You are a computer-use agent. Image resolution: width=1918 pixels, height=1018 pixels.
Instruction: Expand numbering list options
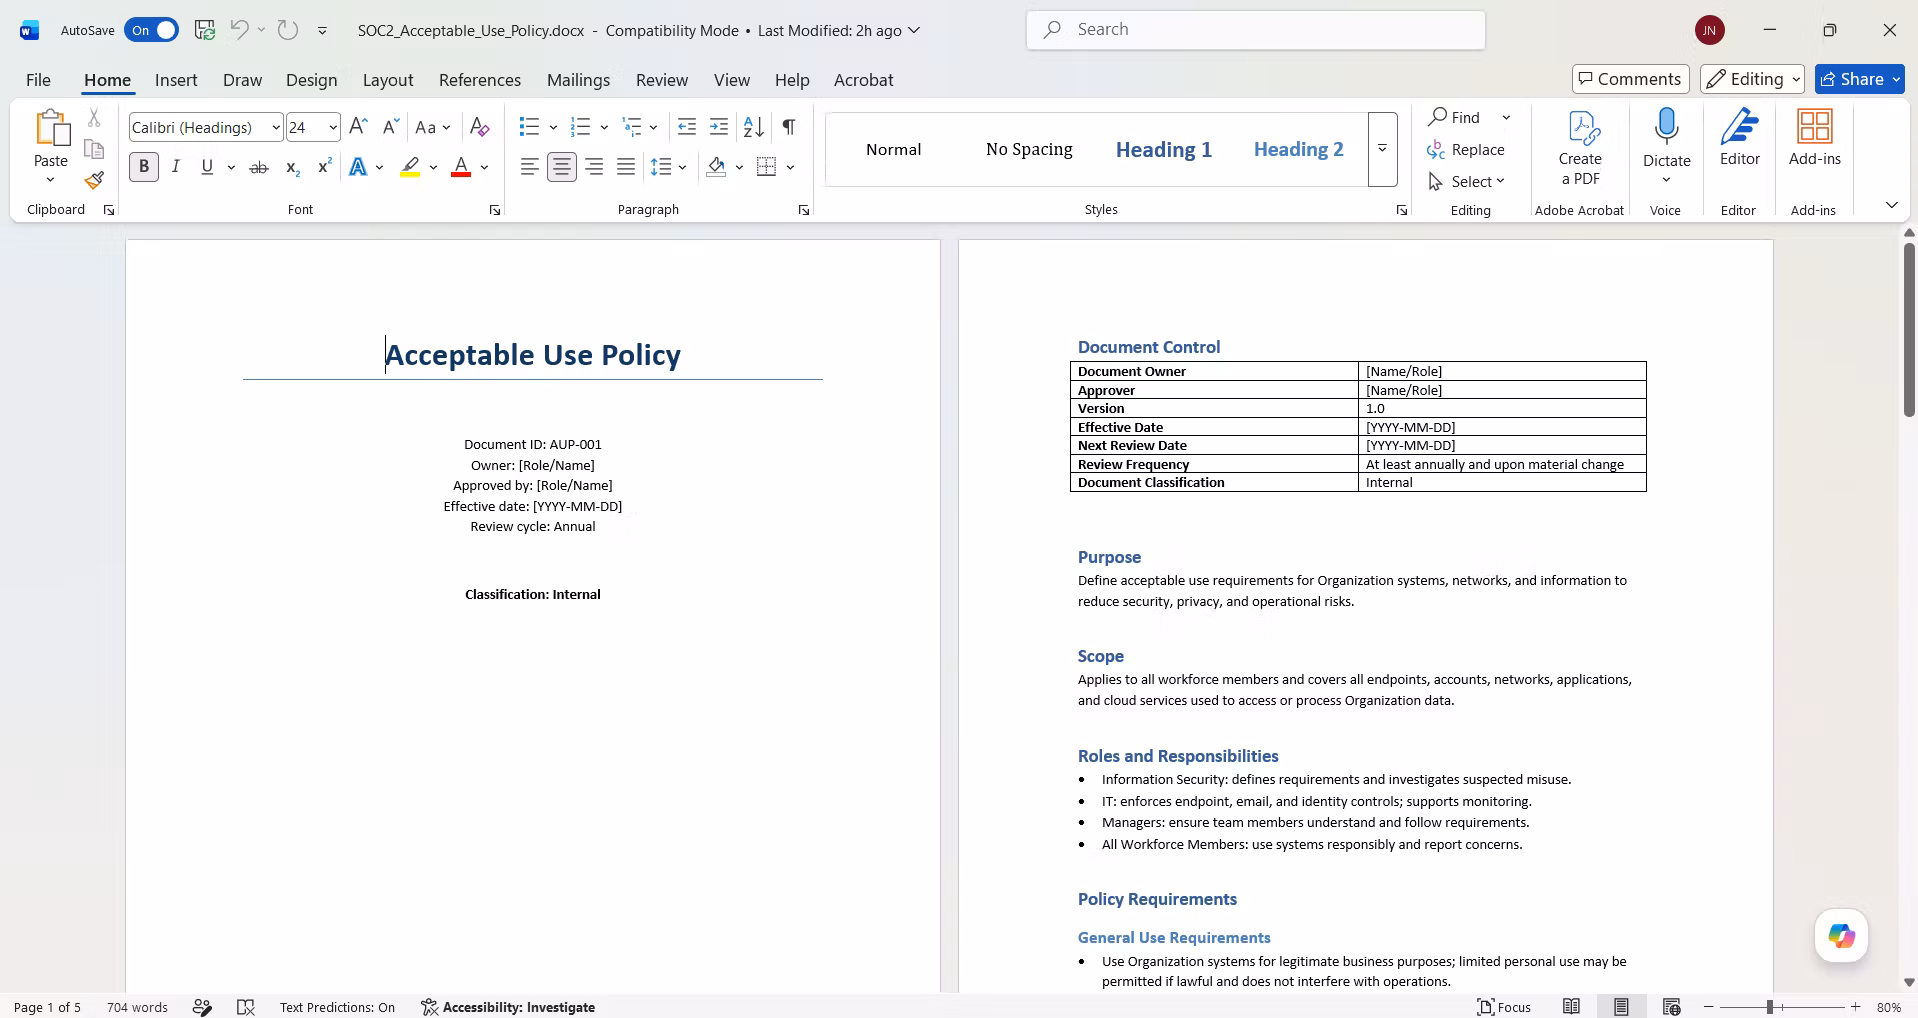(x=604, y=127)
